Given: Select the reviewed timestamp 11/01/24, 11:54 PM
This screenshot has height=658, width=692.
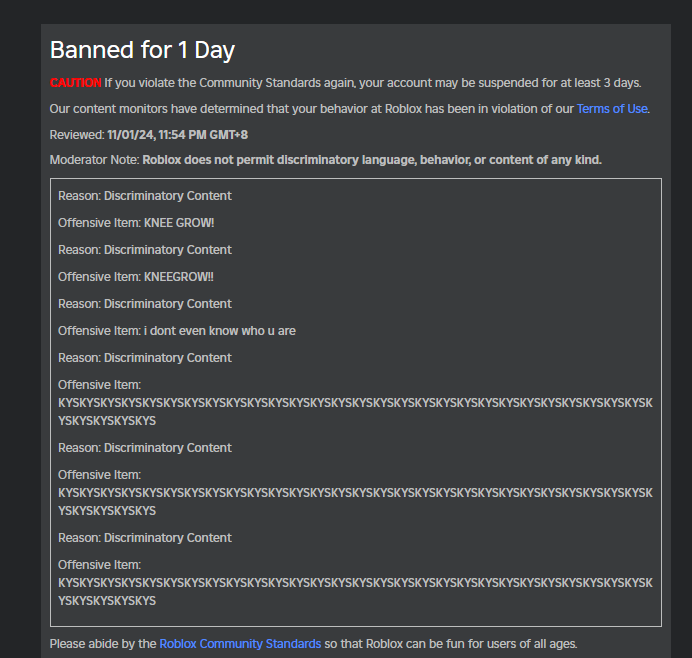Looking at the screenshot, I should 157,135.
